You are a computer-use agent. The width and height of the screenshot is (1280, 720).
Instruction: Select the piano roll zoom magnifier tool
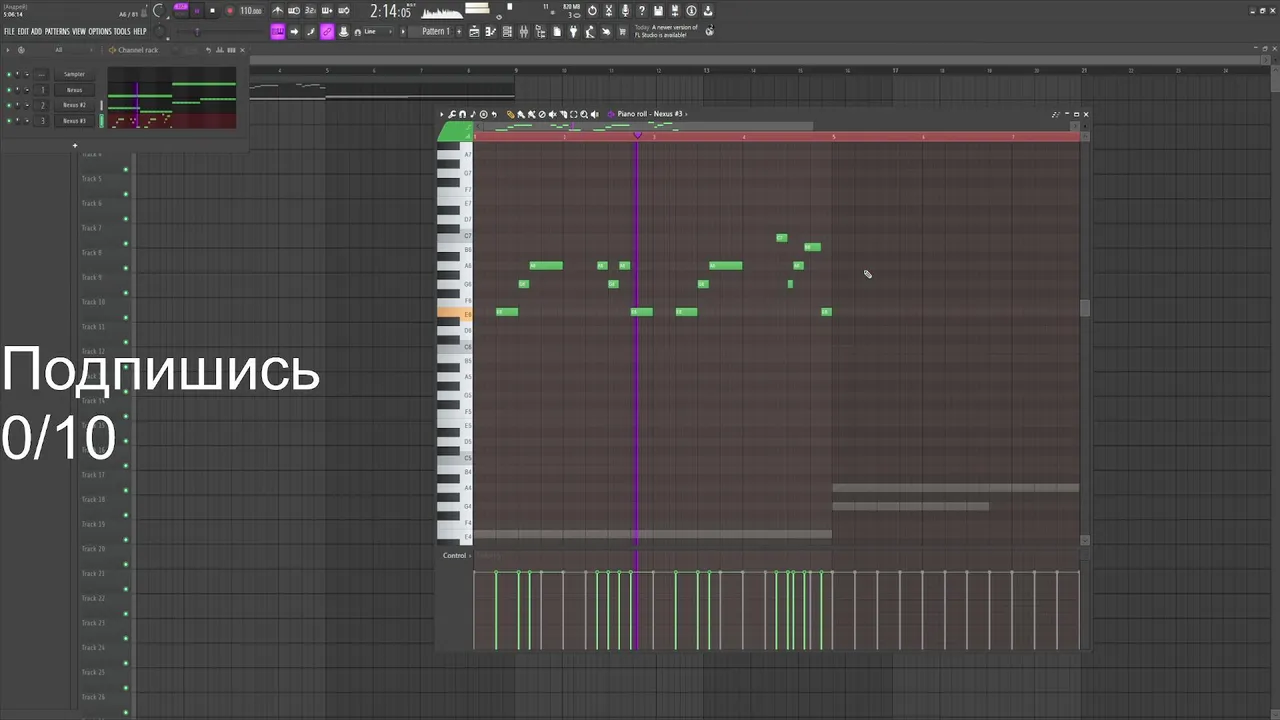[584, 114]
